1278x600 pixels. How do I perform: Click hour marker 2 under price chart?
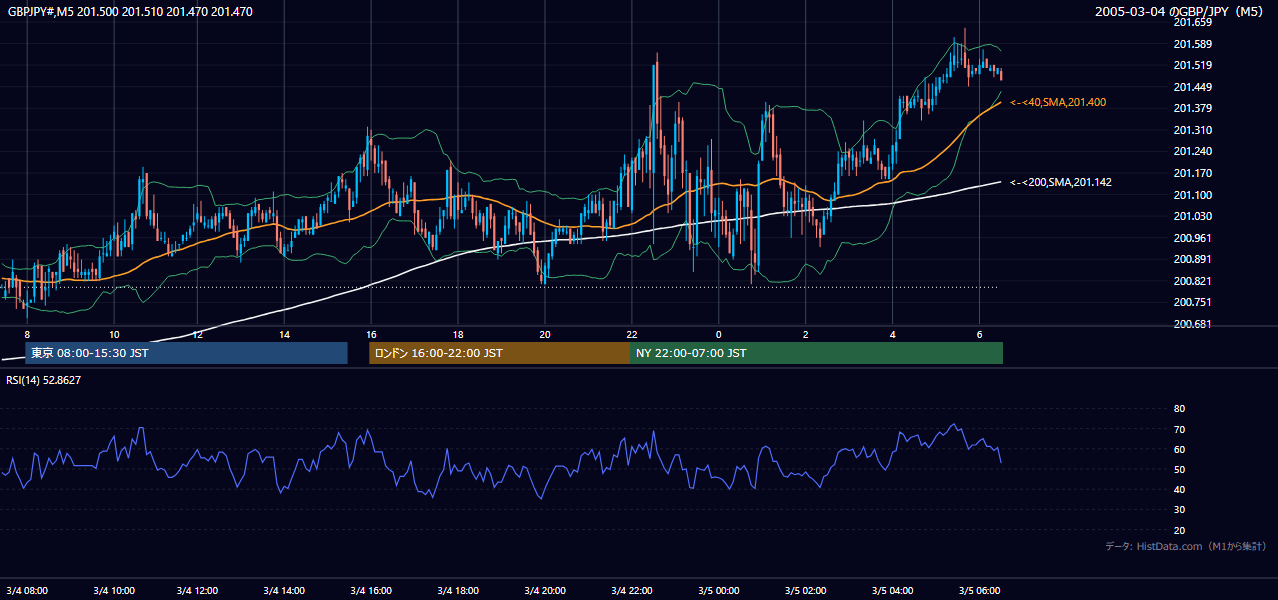tap(805, 334)
